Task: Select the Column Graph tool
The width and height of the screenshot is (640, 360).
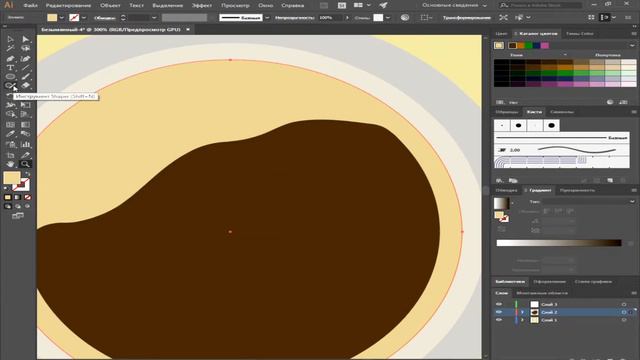Action: click(x=25, y=144)
